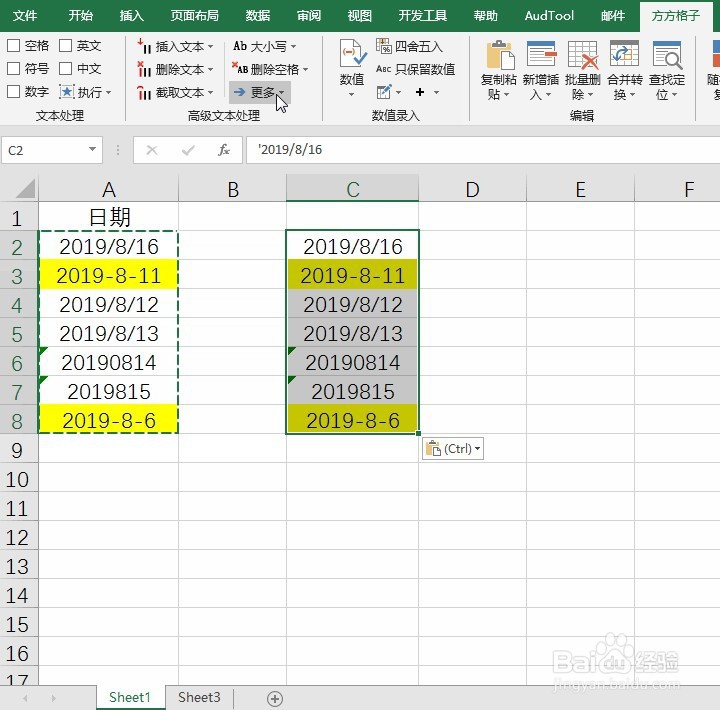The image size is (720, 710).
Task: Click the 复制粘贴 clipboard icon
Action: click(x=500, y=55)
